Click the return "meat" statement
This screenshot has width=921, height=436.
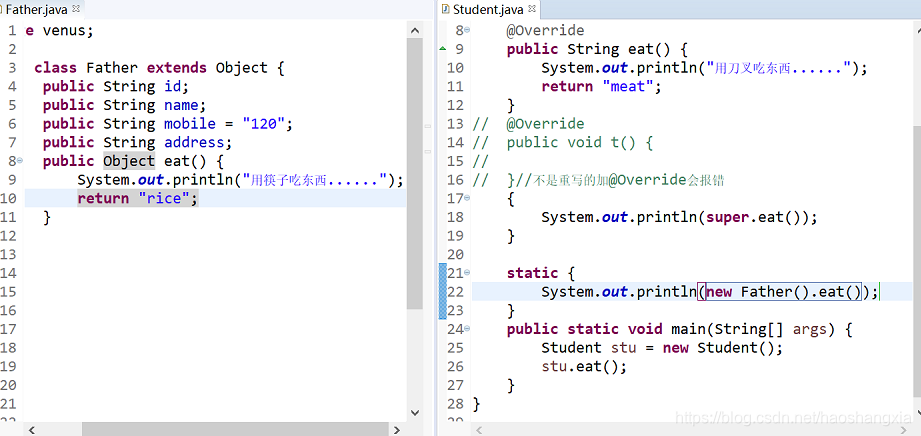pos(601,86)
